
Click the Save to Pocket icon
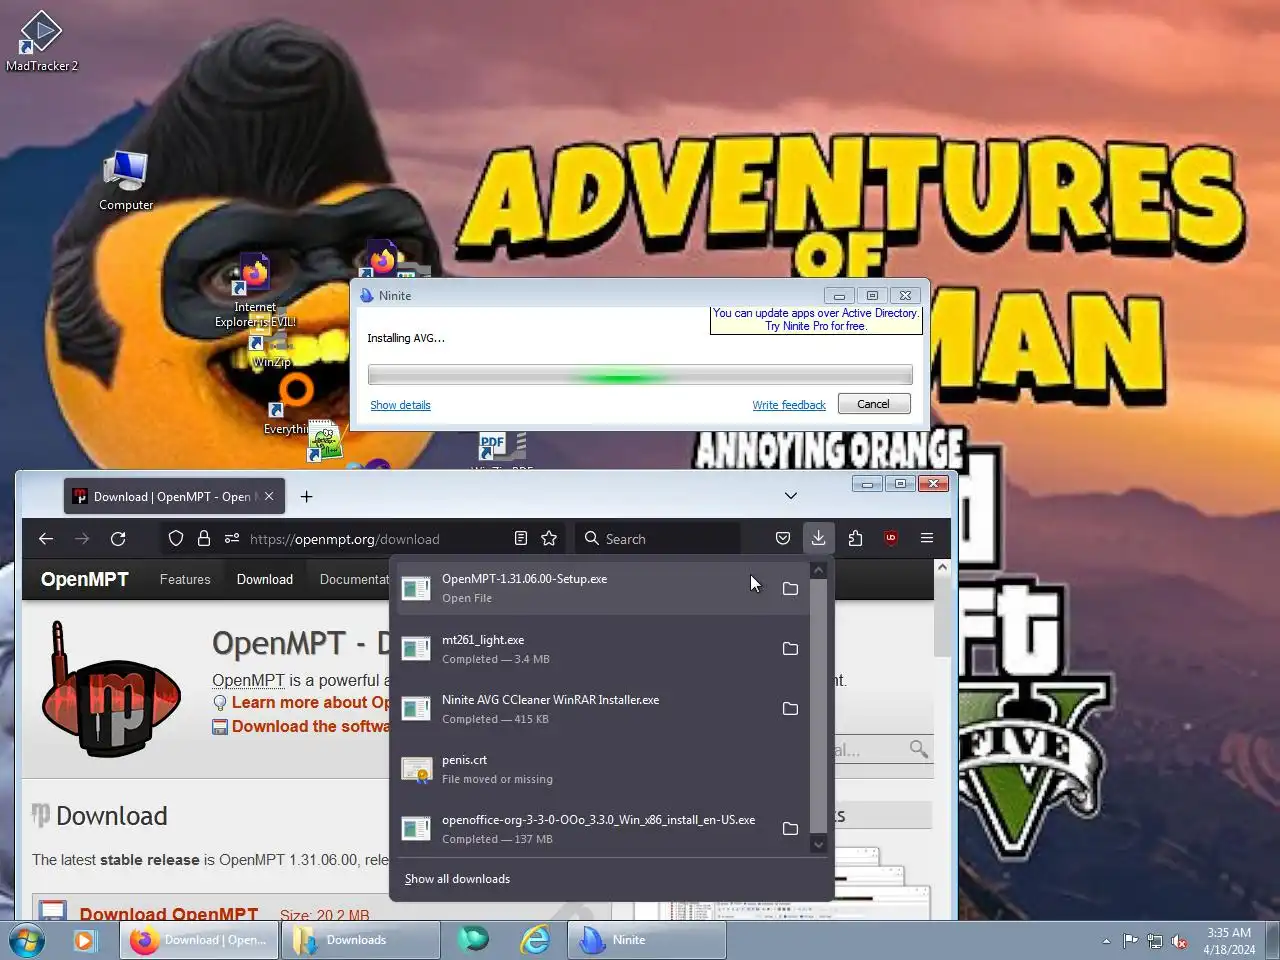click(x=783, y=539)
